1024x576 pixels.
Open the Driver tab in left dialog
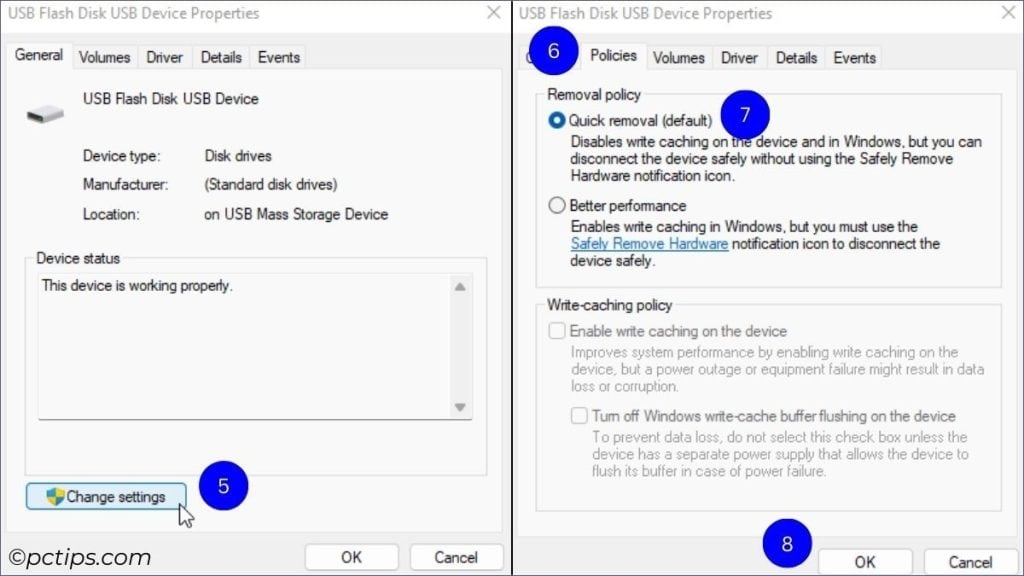[x=164, y=57]
